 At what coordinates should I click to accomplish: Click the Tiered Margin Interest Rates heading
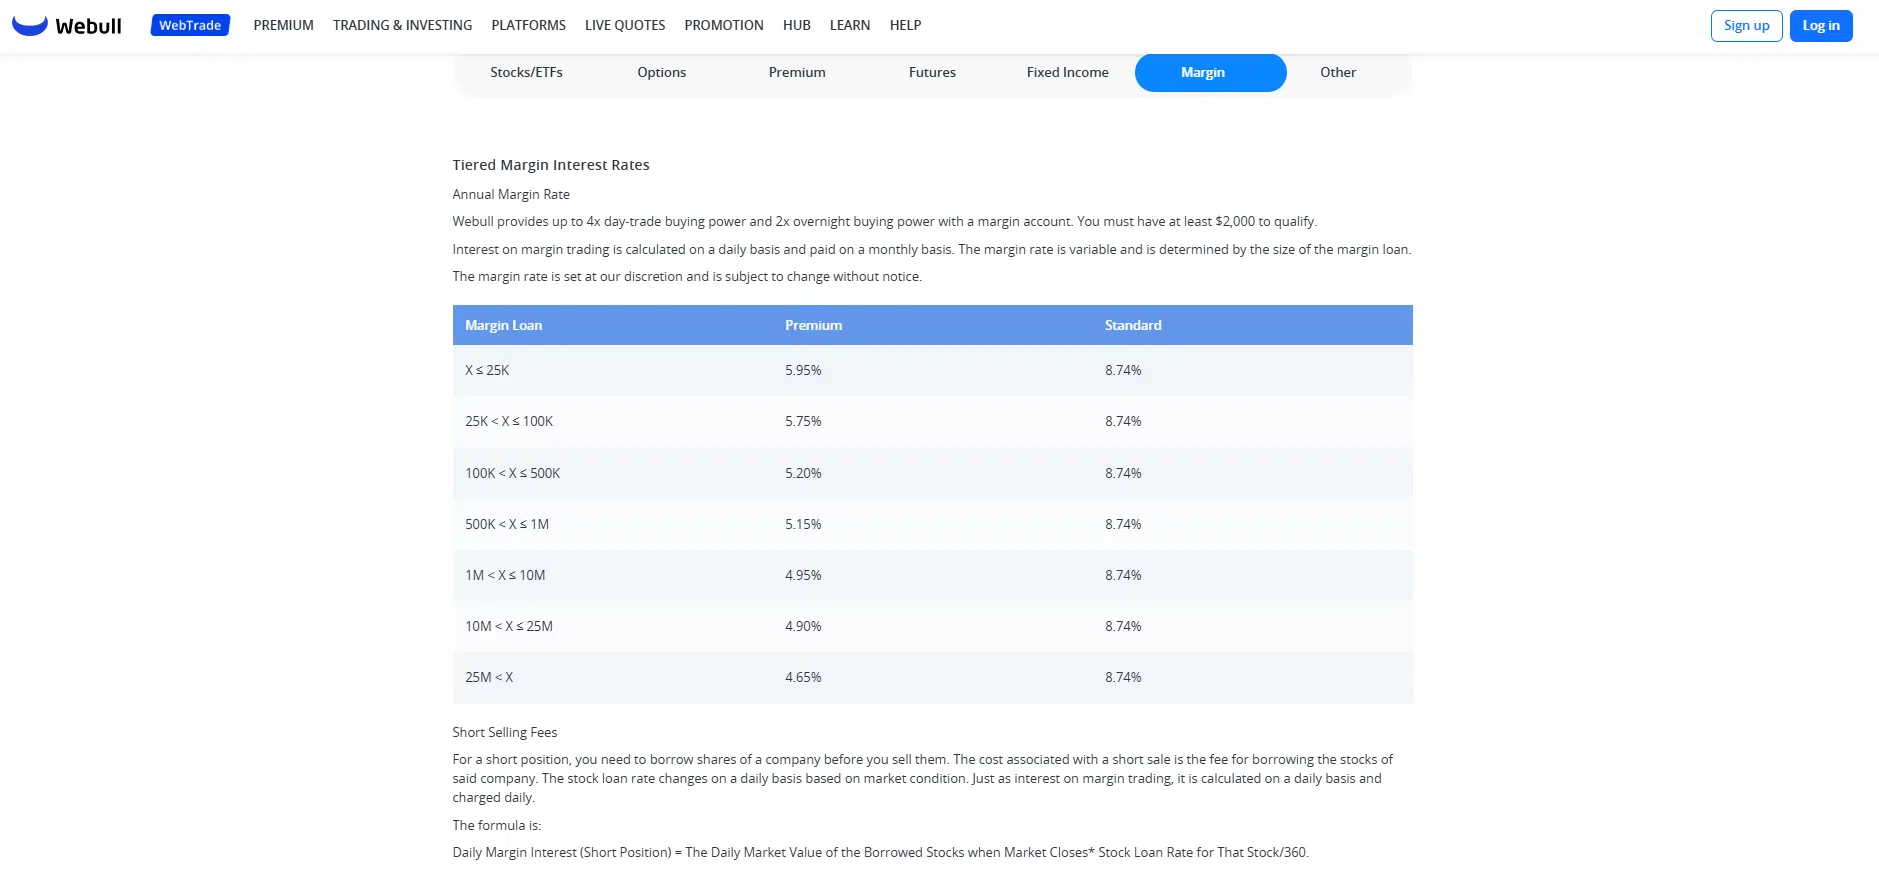point(551,165)
